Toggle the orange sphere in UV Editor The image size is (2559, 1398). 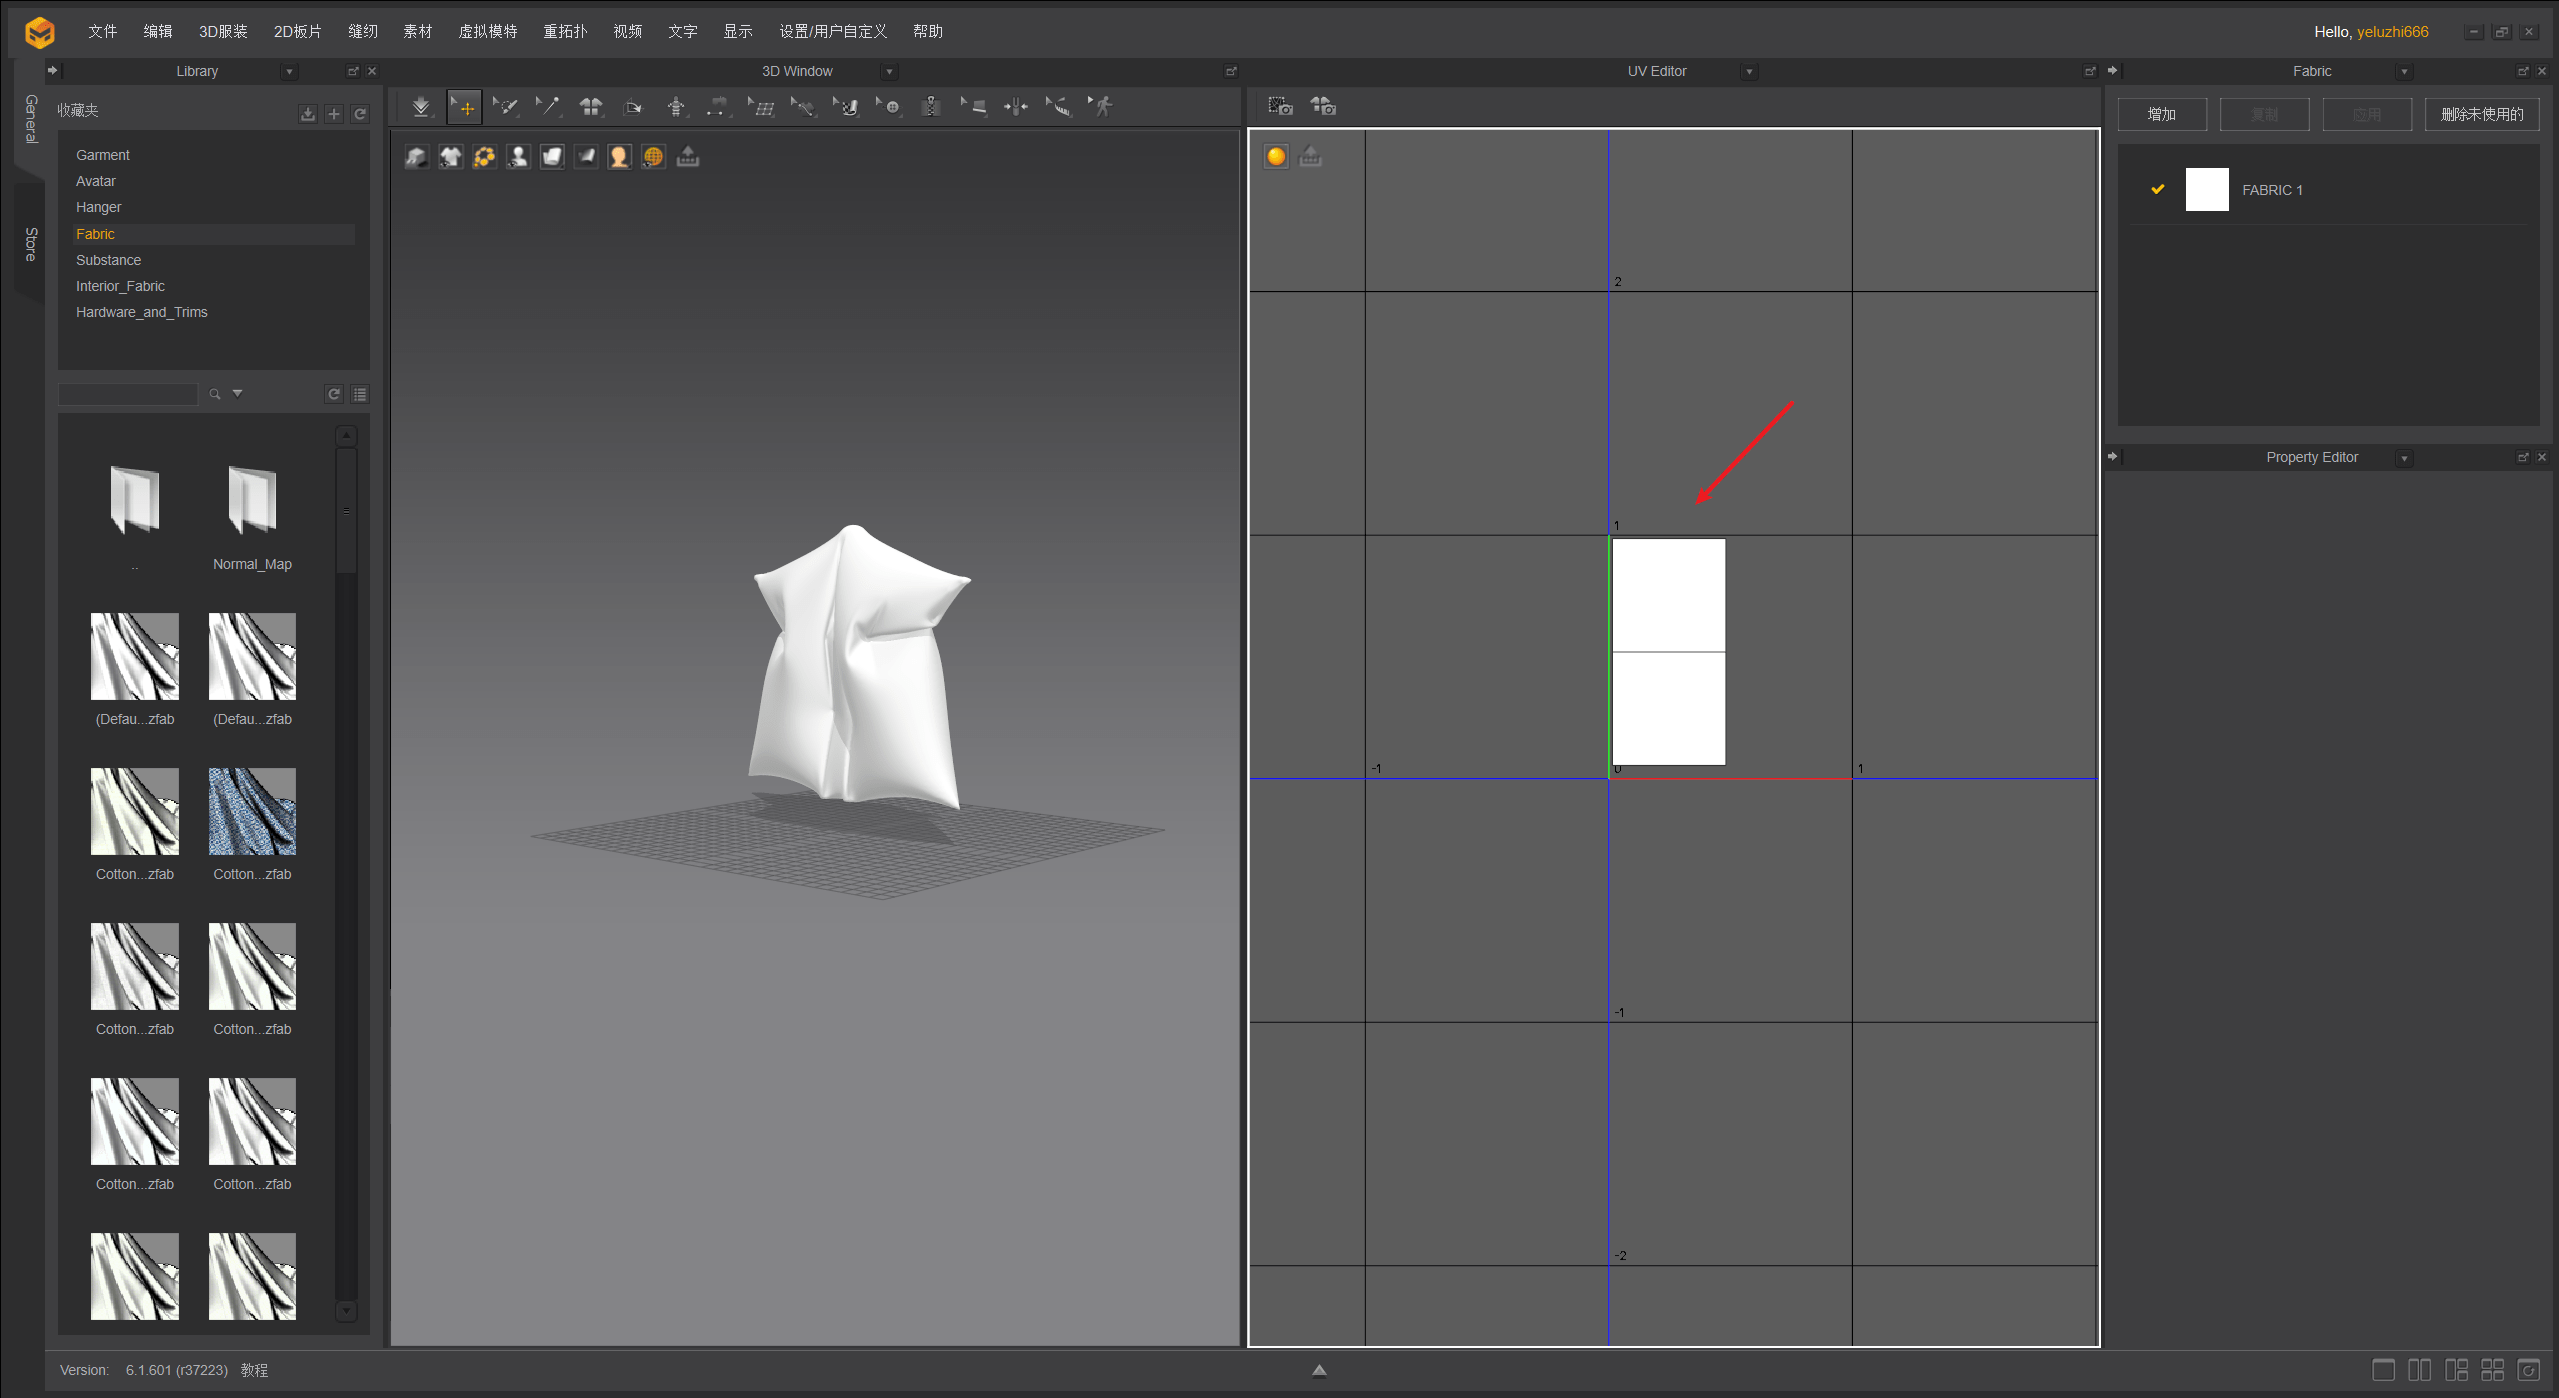1276,157
